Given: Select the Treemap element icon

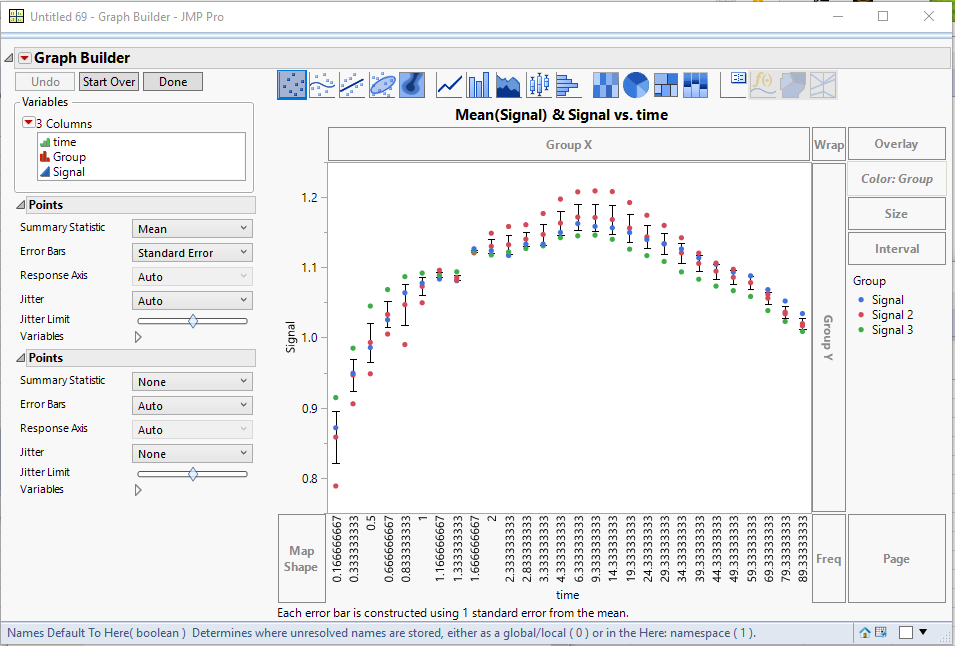Looking at the screenshot, I should coord(663,85).
